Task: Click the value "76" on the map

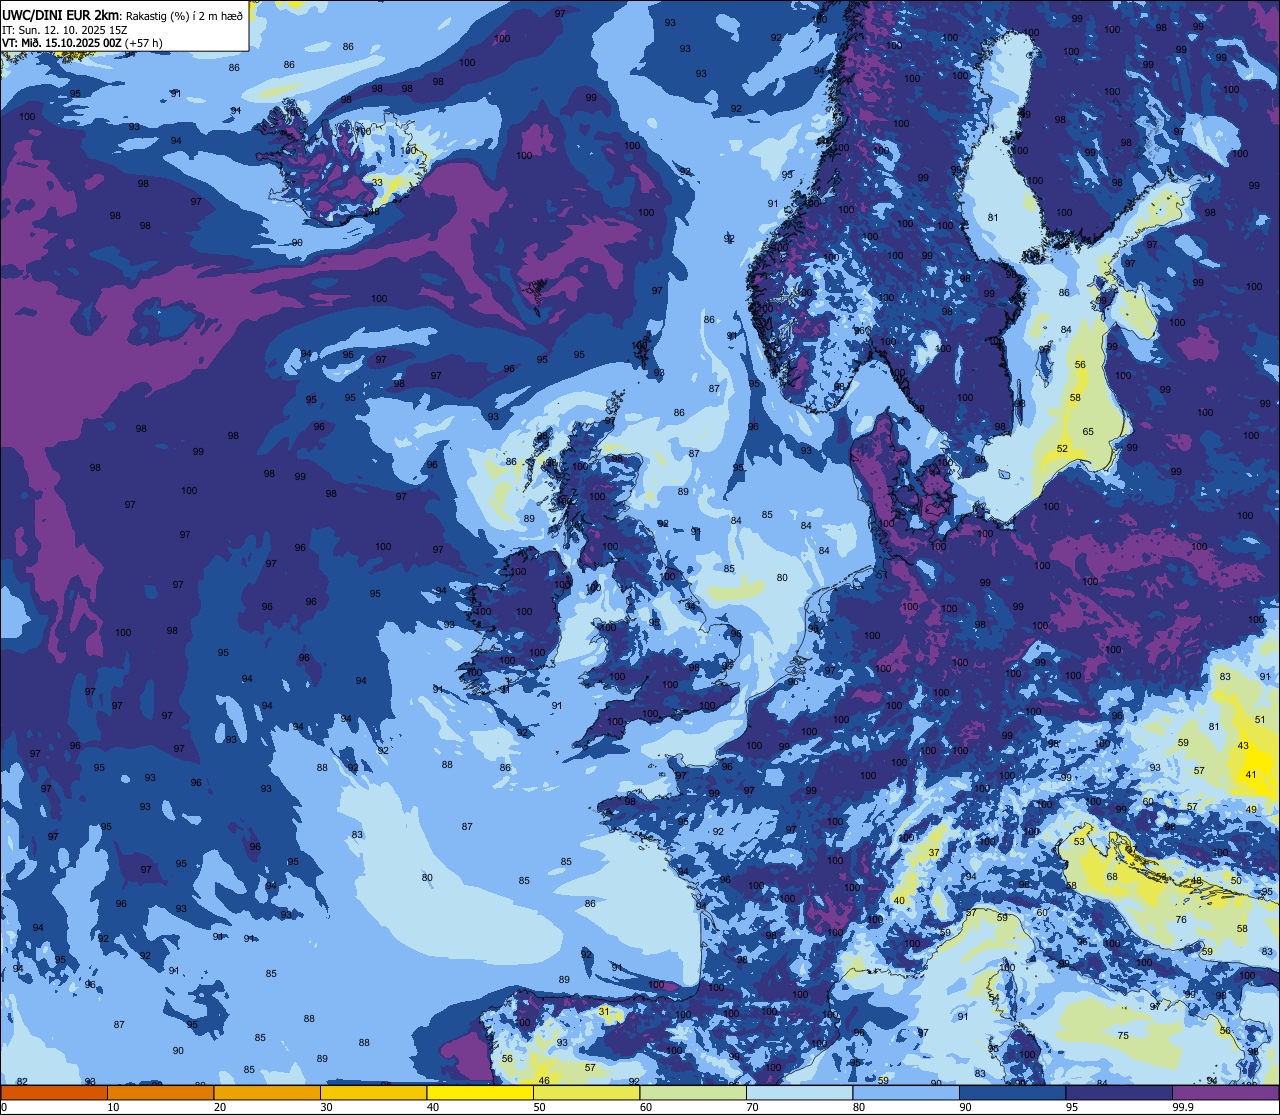Action: (x=1181, y=920)
